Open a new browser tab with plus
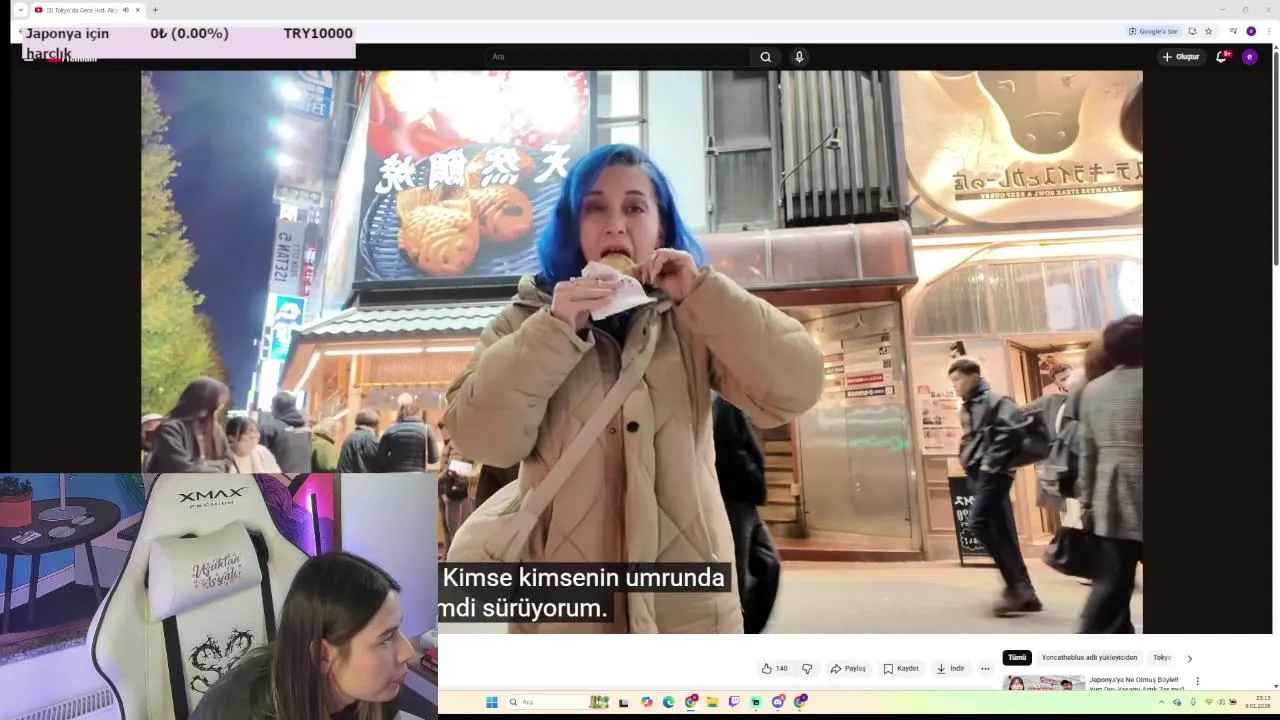This screenshot has width=1280, height=720. point(155,10)
